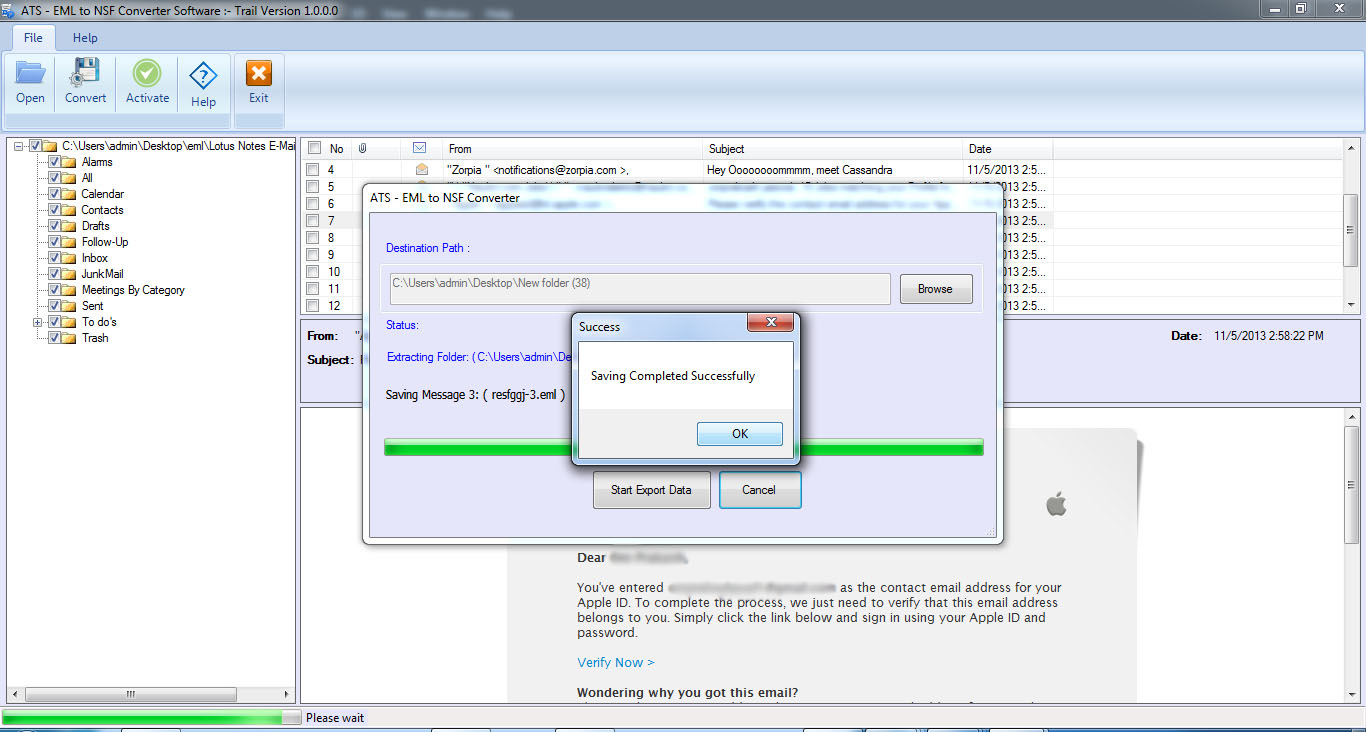This screenshot has height=732, width=1366.
Task: Click the Trash folder icon
Action: pyautogui.click(x=70, y=338)
